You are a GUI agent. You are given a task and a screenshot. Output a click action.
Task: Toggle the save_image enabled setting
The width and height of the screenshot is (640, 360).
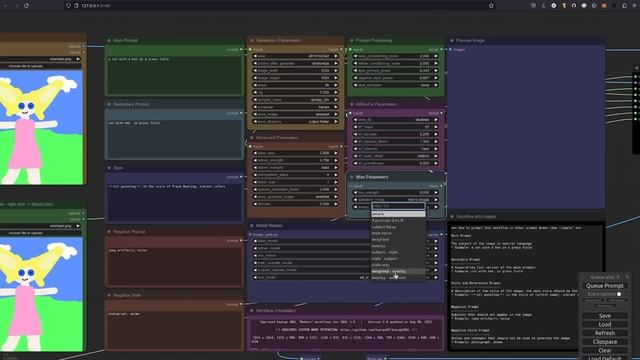pos(296,114)
